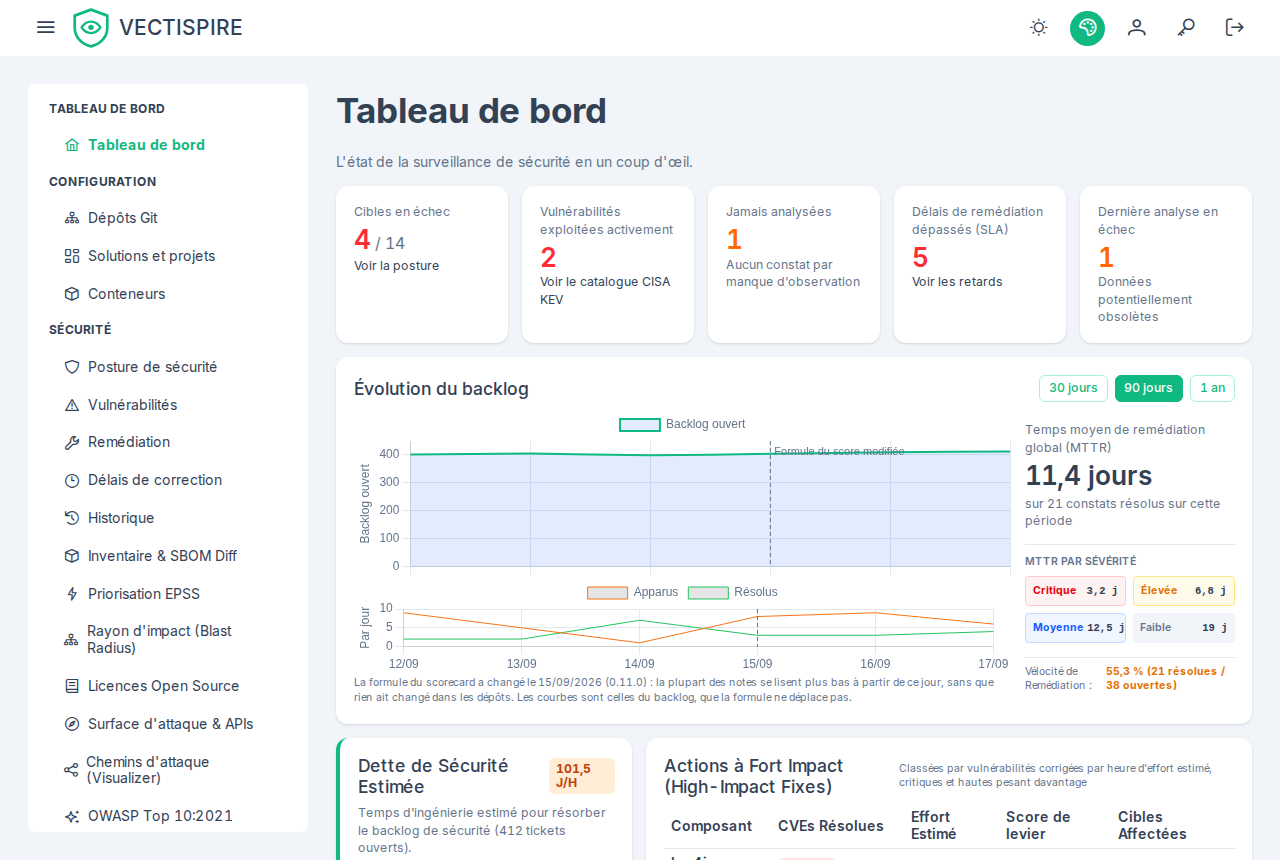Open the Jamais analysées card
This screenshot has width=1280, height=860.
794,265
